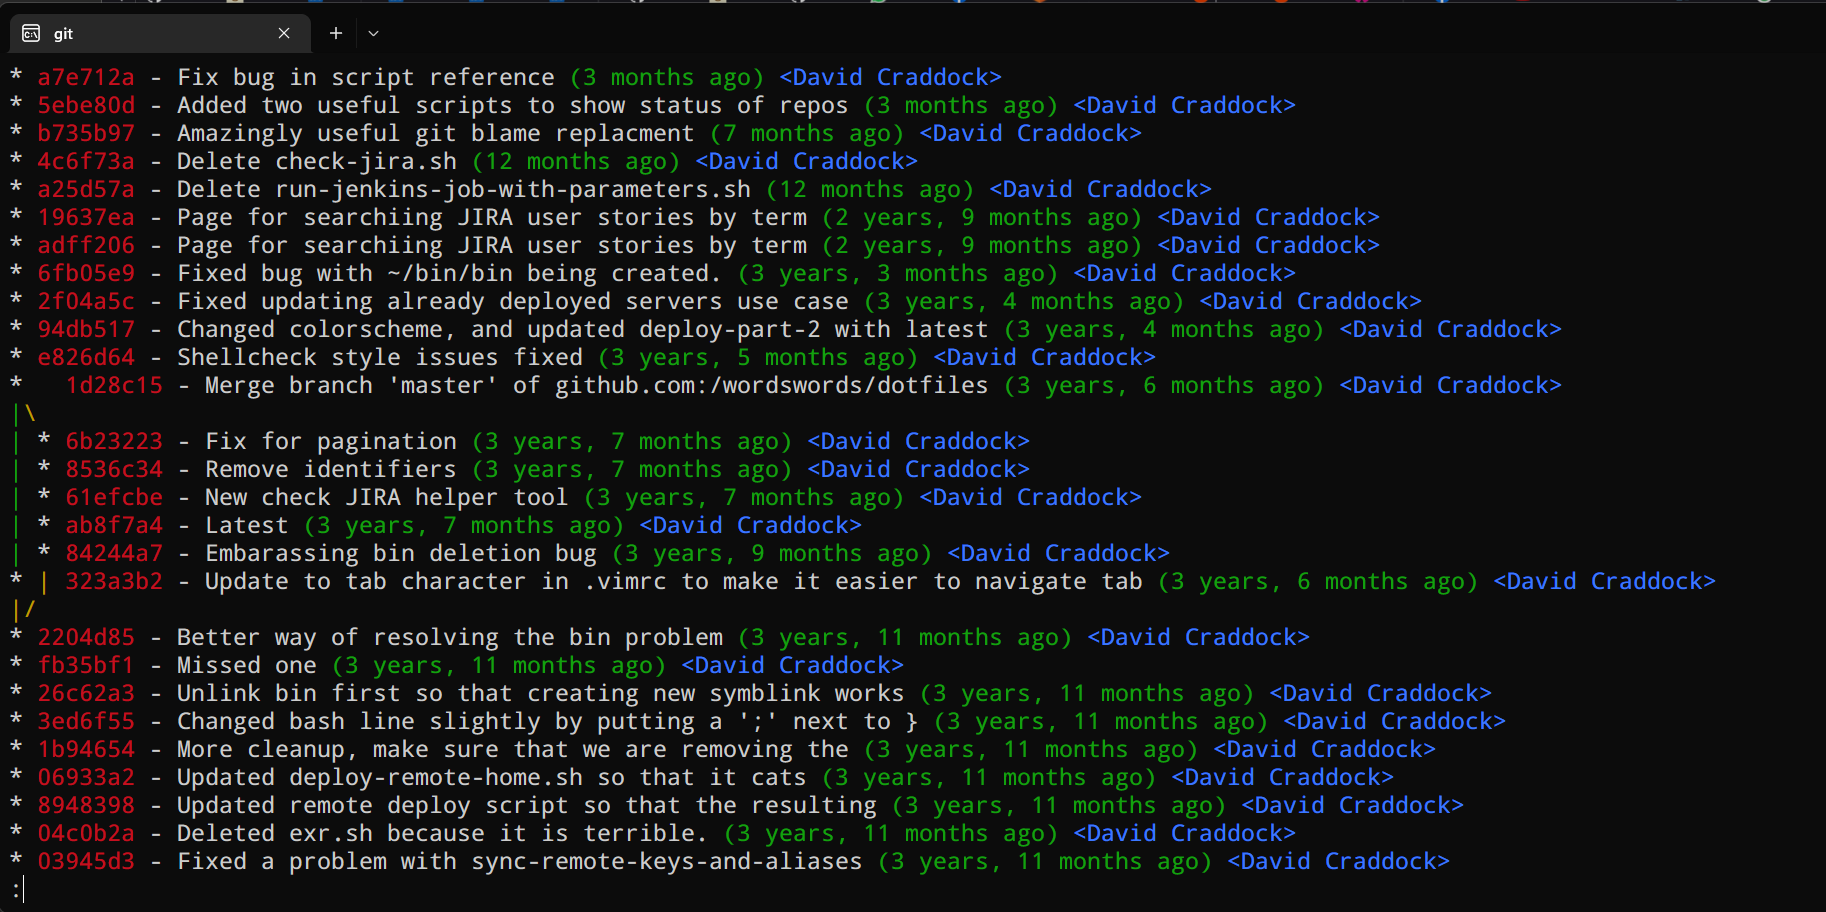
Task: Click commit hash 04c0b2a
Action: (x=86, y=833)
